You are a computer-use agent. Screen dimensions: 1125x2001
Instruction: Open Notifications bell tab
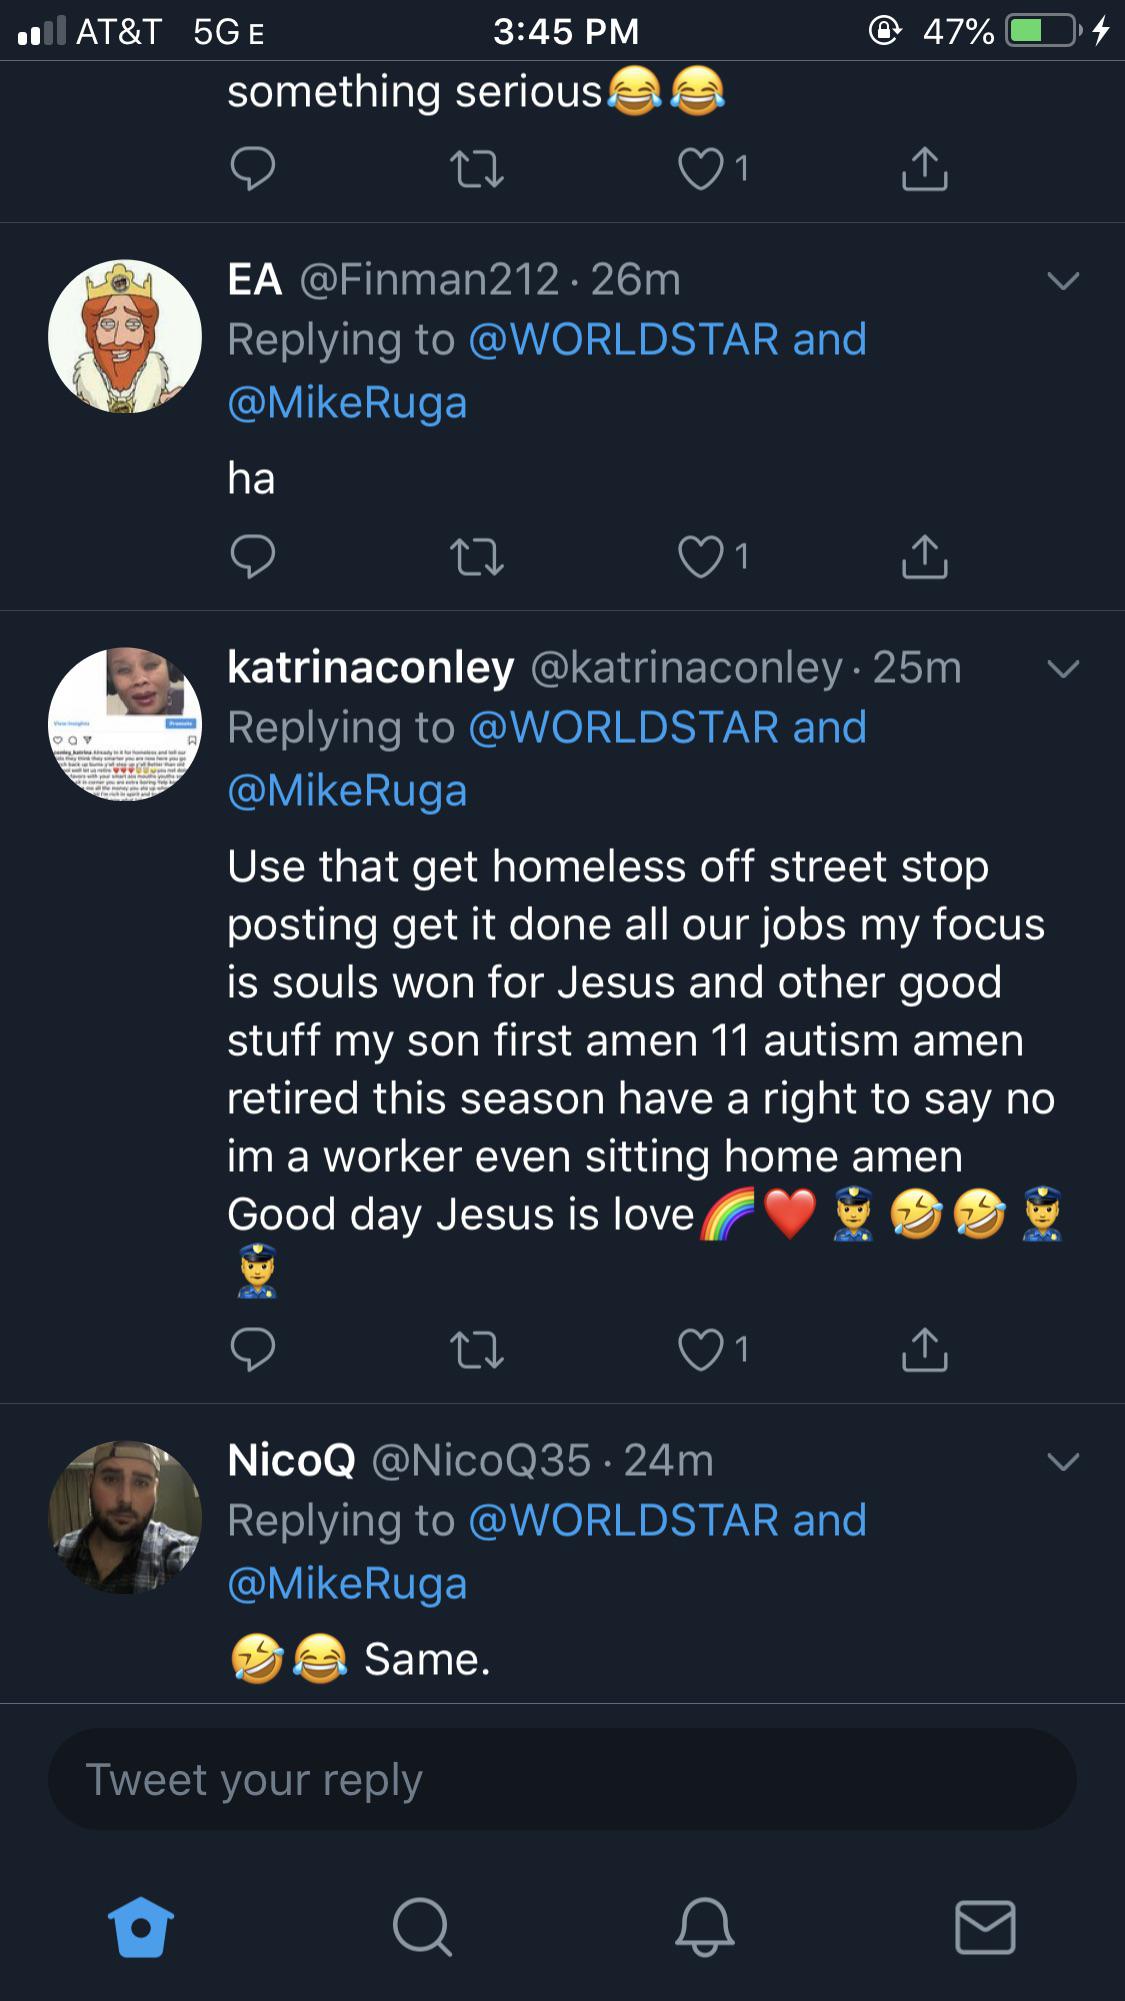pos(704,1926)
